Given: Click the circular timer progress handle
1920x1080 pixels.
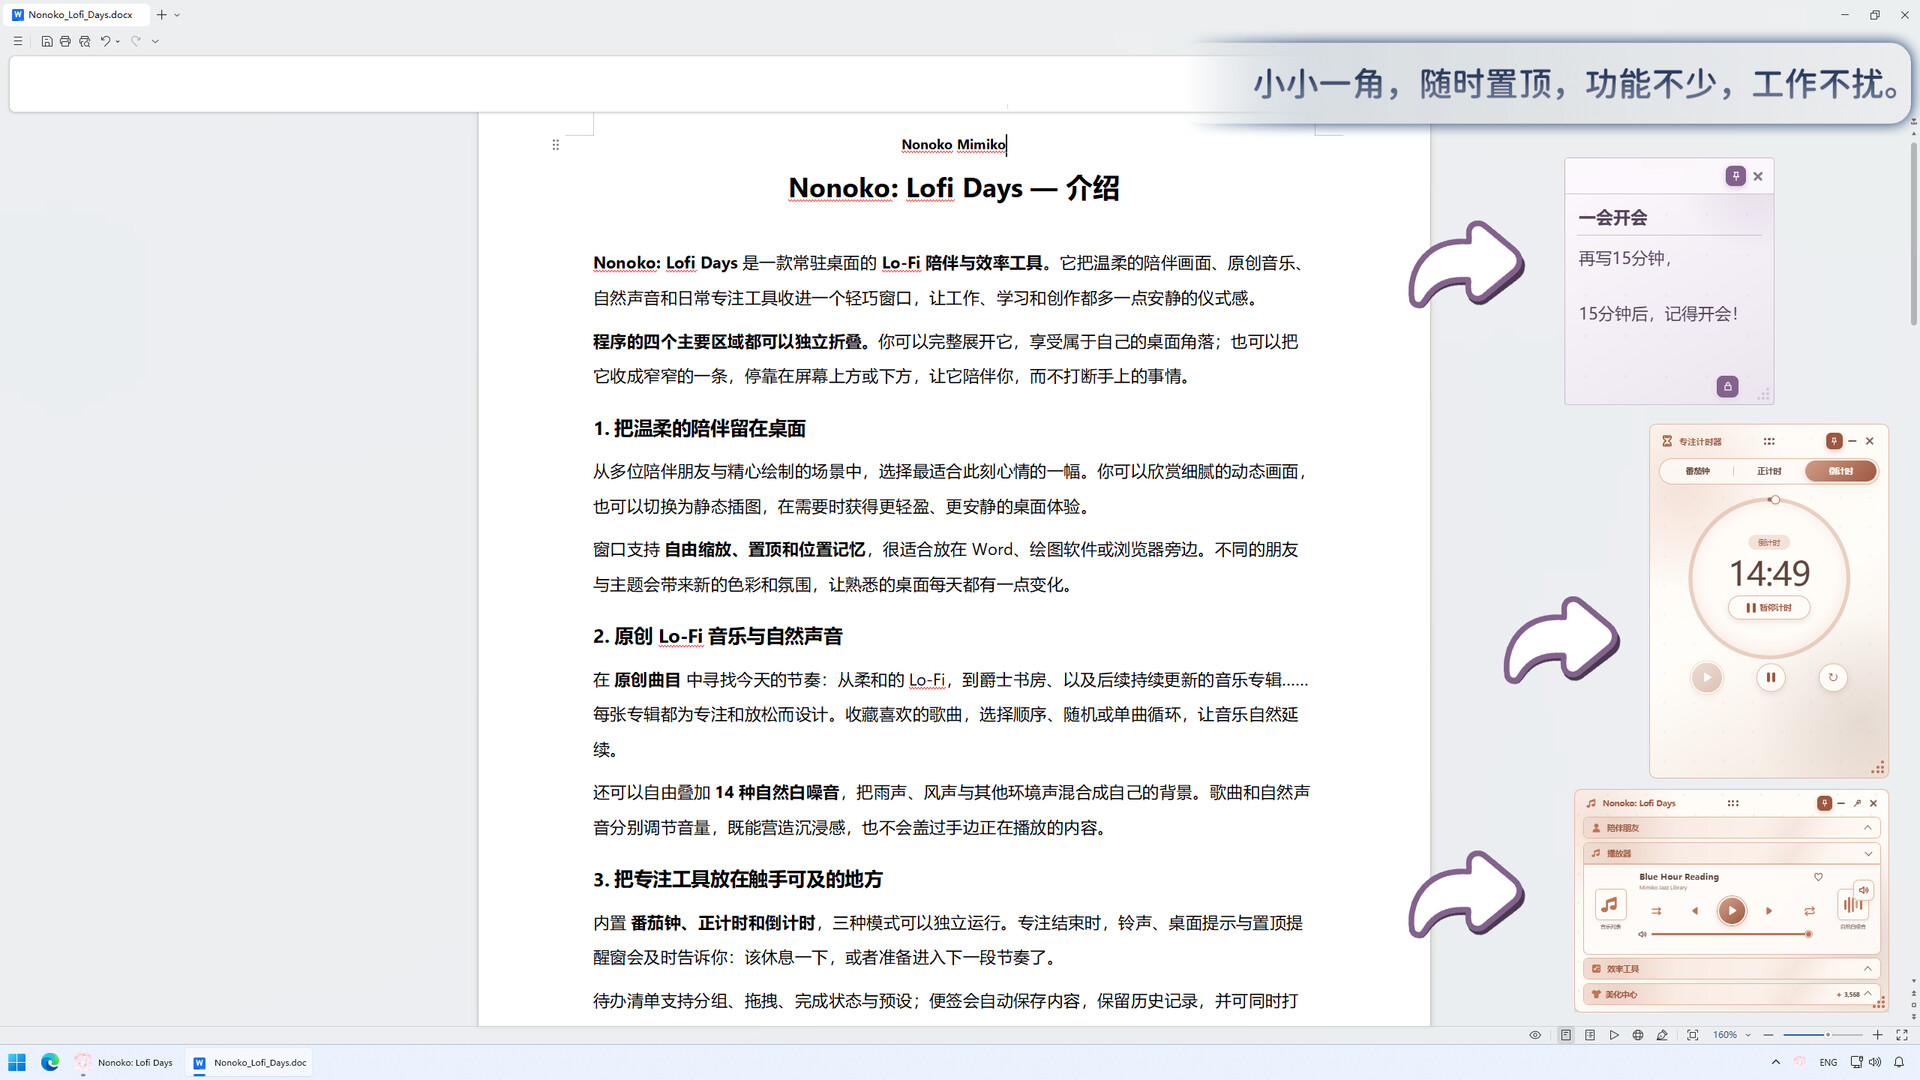Looking at the screenshot, I should (x=1774, y=500).
